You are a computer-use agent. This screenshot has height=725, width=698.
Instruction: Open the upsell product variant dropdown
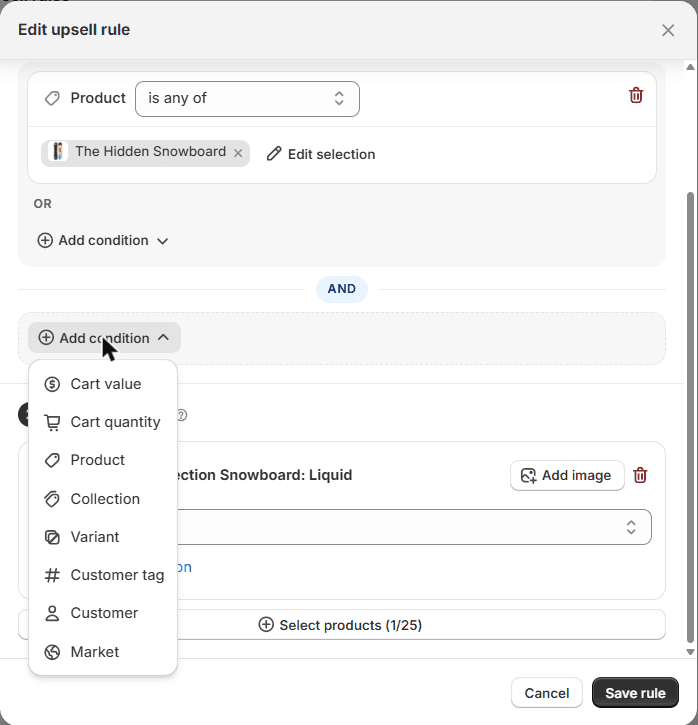(414, 527)
